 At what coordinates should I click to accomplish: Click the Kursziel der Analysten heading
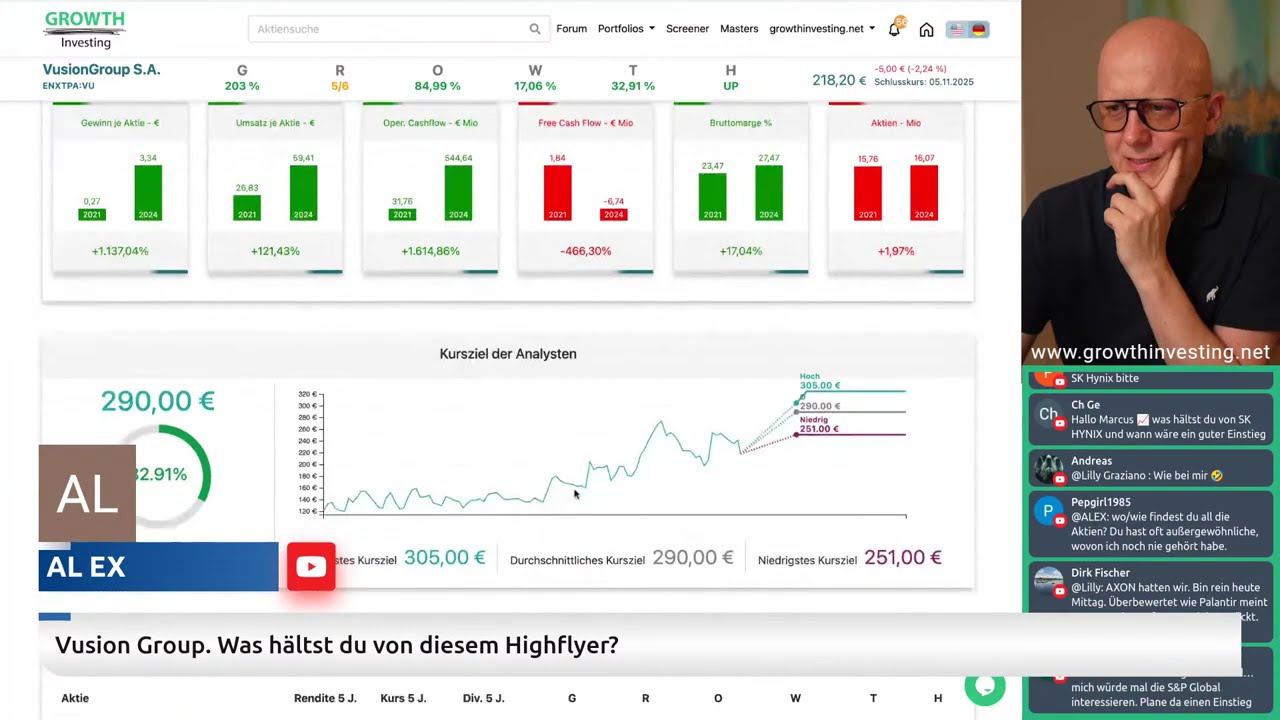point(508,354)
